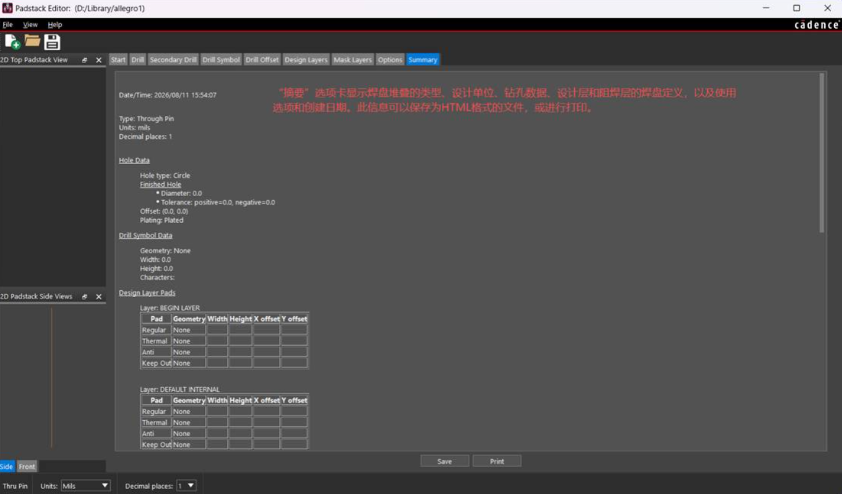Click the 'Layer: BEGIN LAYER' label
Image resolution: width=842 pixels, height=494 pixels.
170,308
